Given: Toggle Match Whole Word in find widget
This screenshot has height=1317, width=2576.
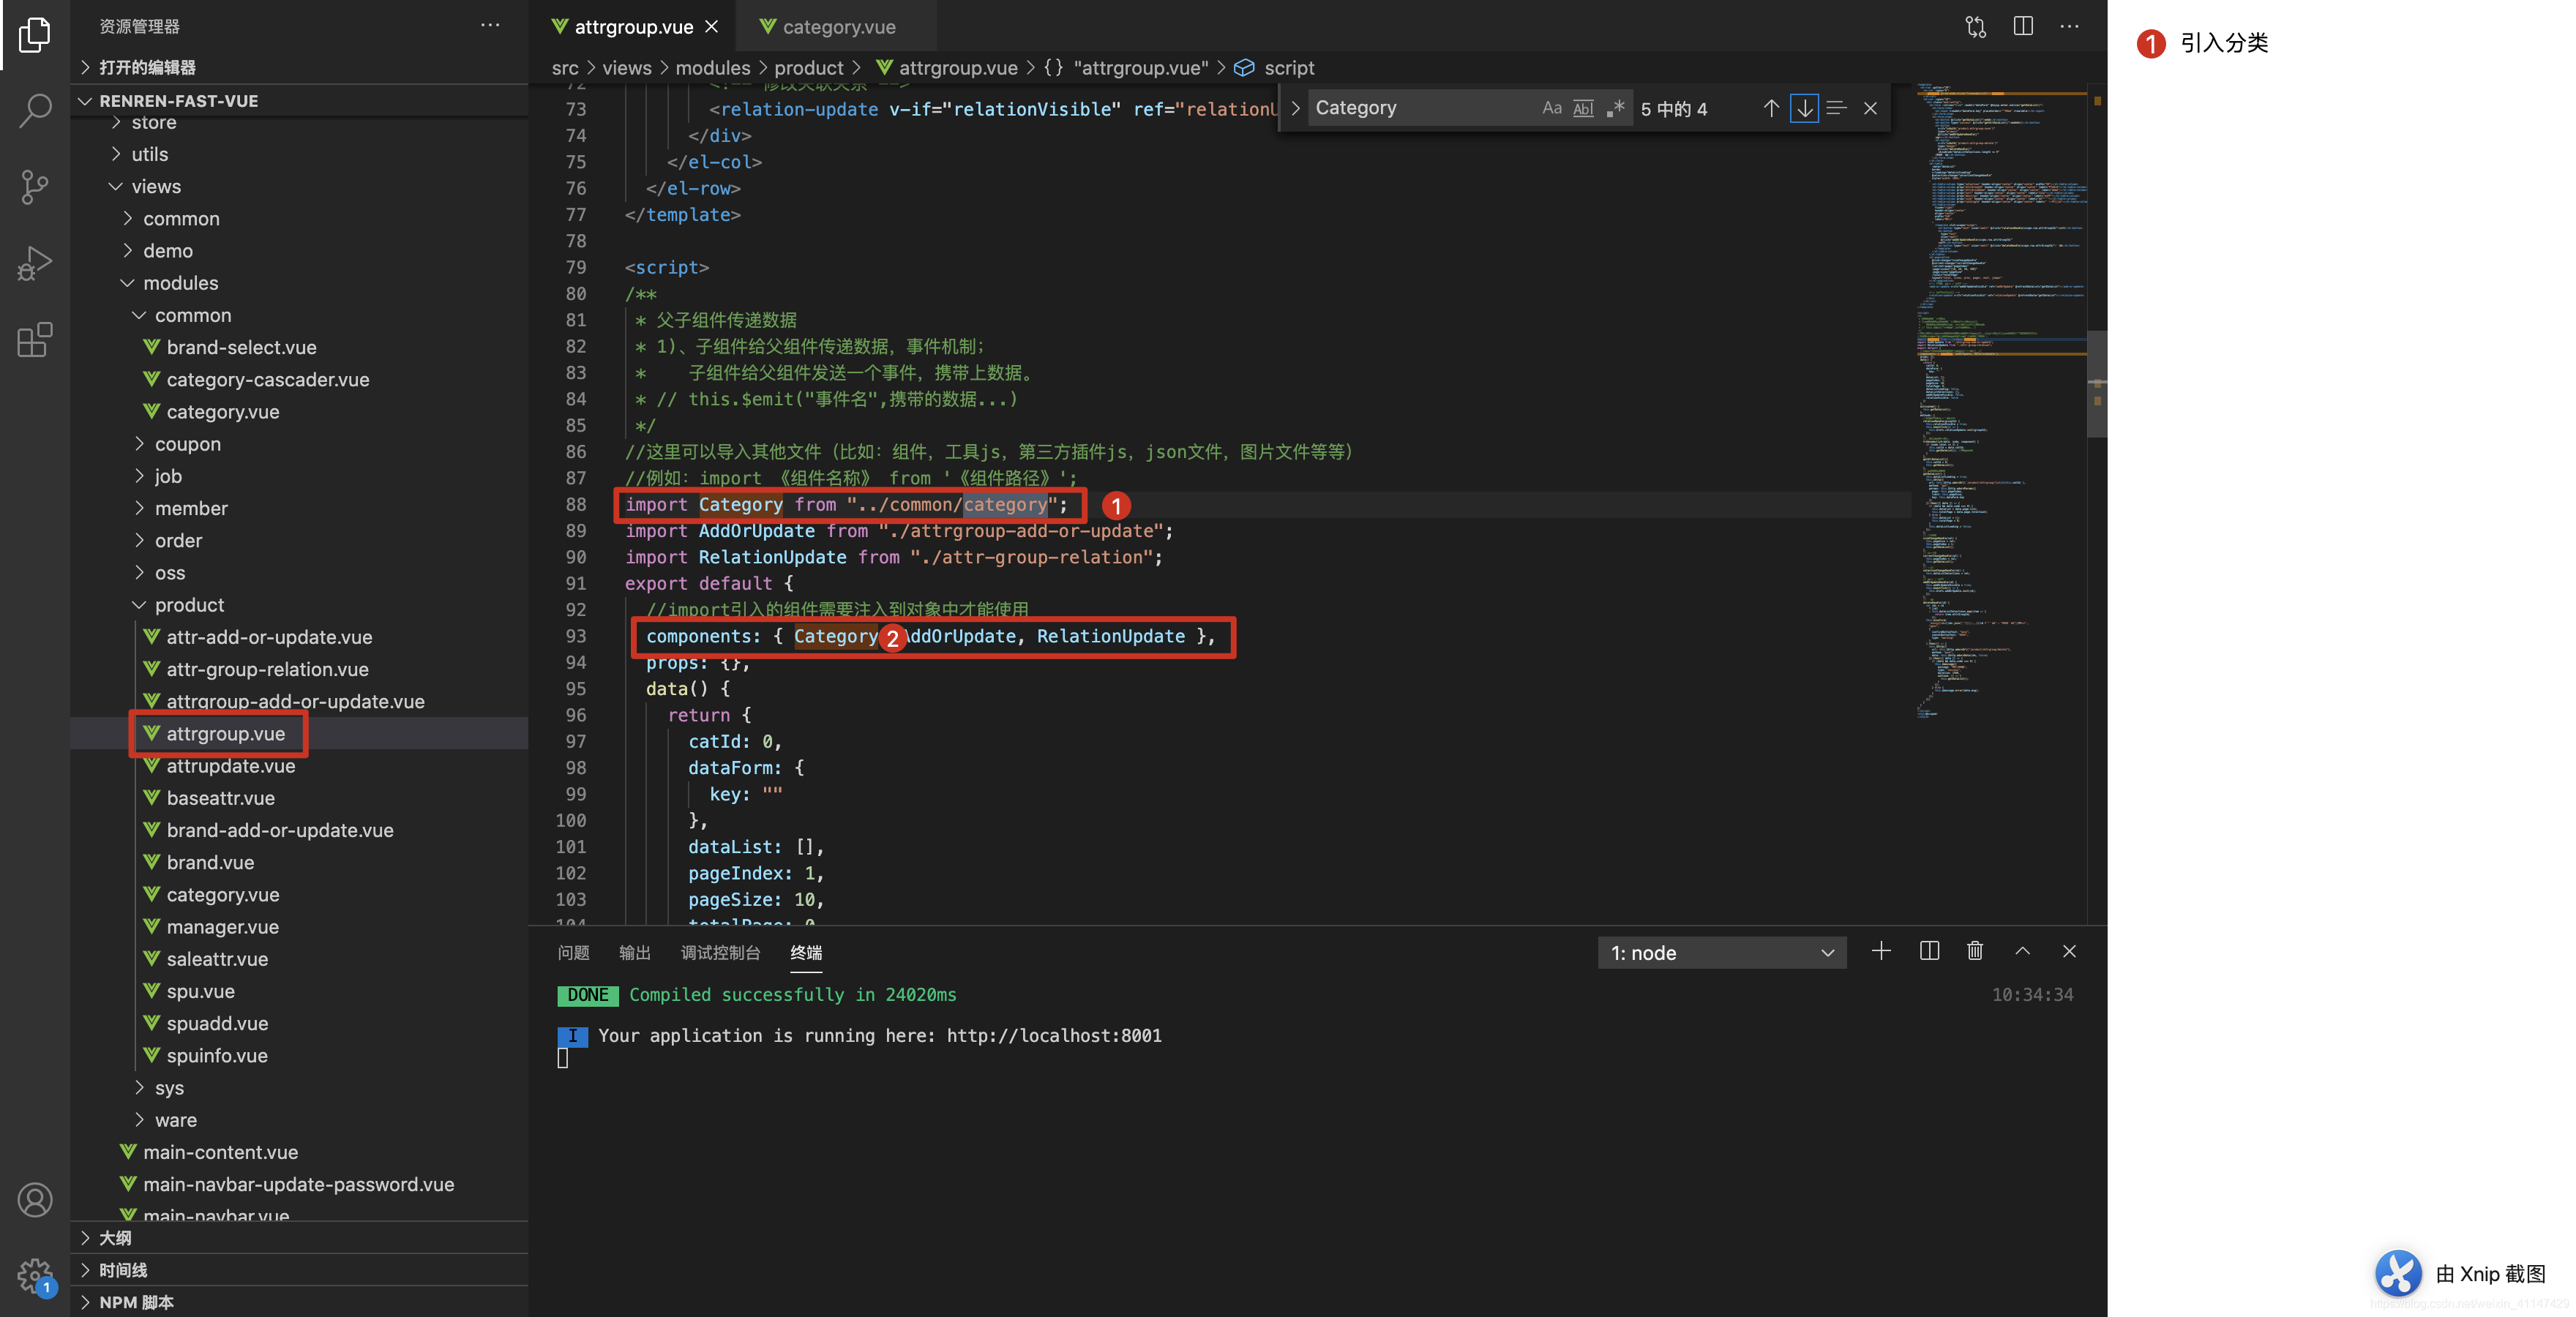Looking at the screenshot, I should (1583, 108).
